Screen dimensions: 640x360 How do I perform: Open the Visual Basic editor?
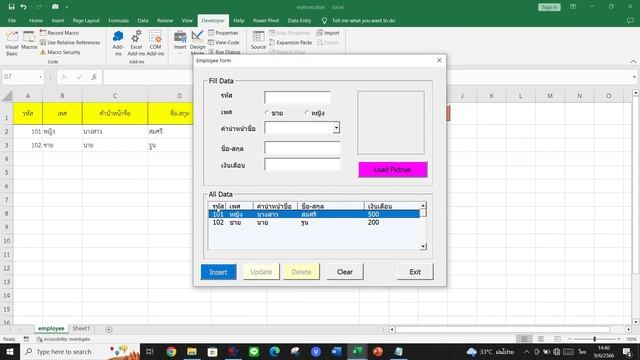[x=12, y=43]
